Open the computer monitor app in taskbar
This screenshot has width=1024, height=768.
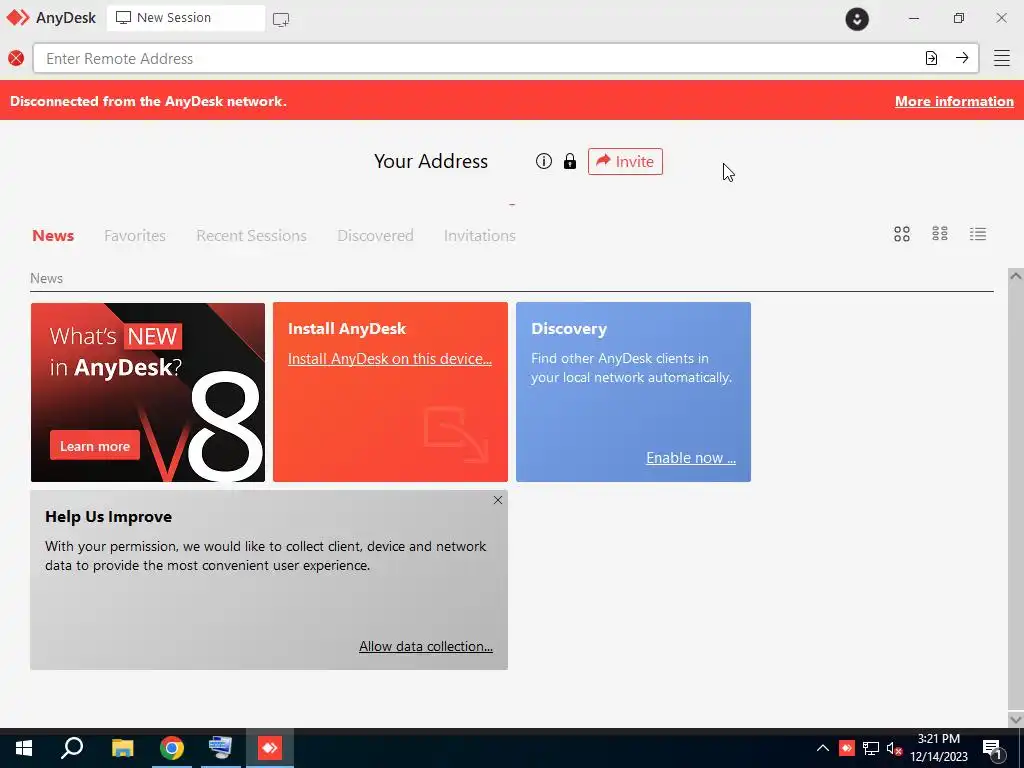pos(220,748)
